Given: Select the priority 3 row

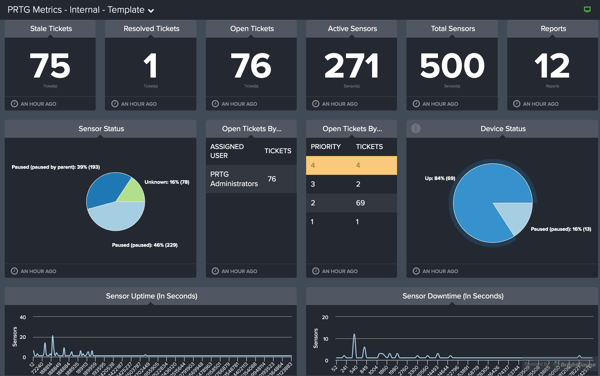Looking at the screenshot, I should (351, 184).
